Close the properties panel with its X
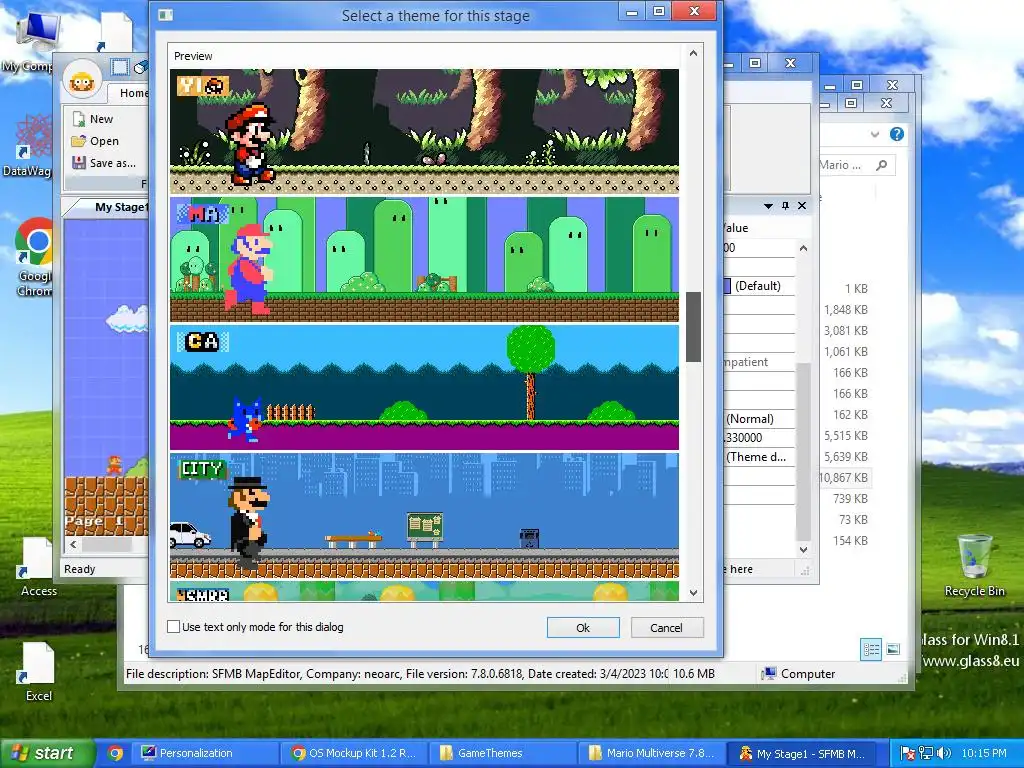The width and height of the screenshot is (1024, 768). (x=802, y=206)
